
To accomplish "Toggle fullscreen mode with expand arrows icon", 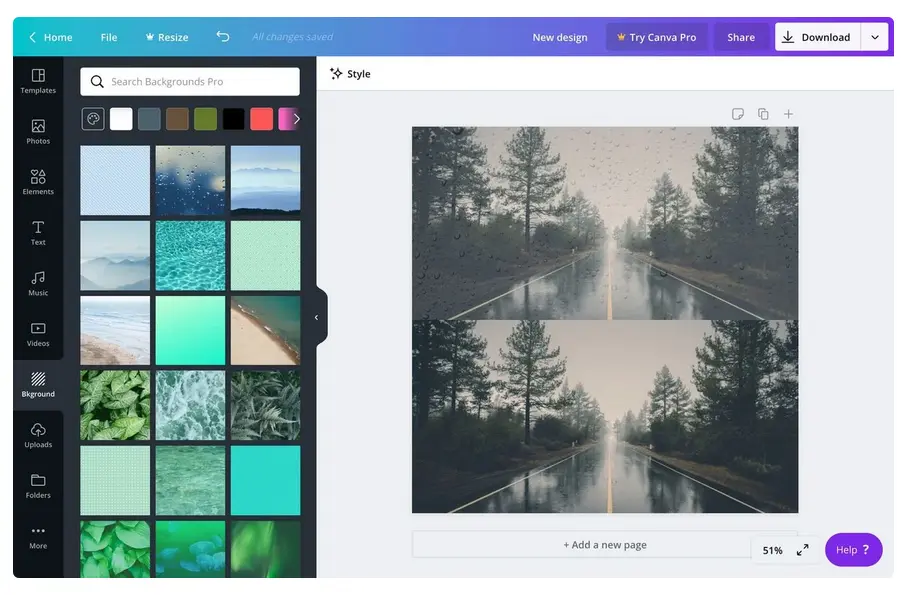I will tap(802, 550).
